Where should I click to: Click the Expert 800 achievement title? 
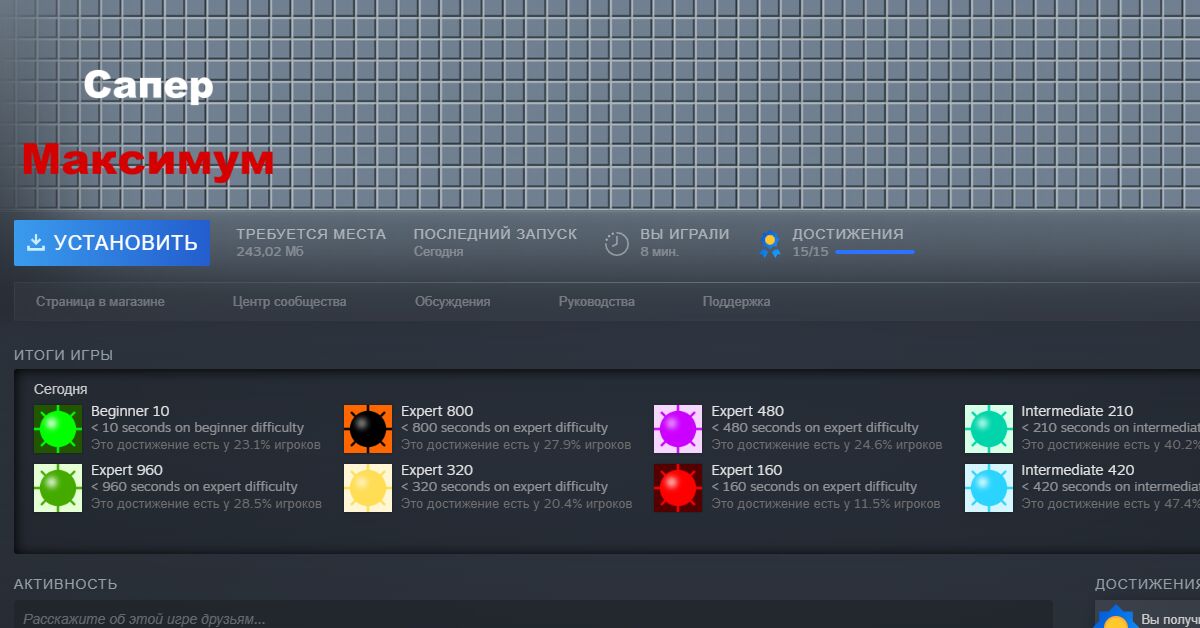(x=437, y=411)
